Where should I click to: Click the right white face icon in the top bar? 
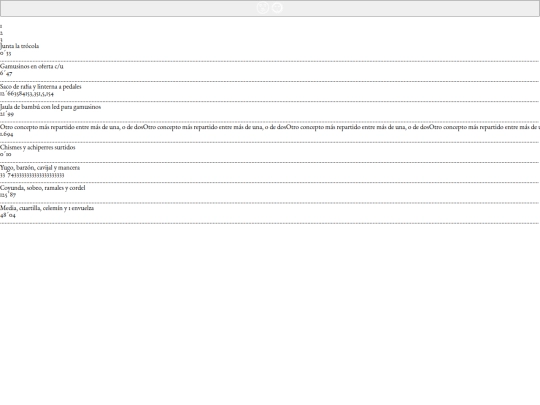click(x=277, y=8)
